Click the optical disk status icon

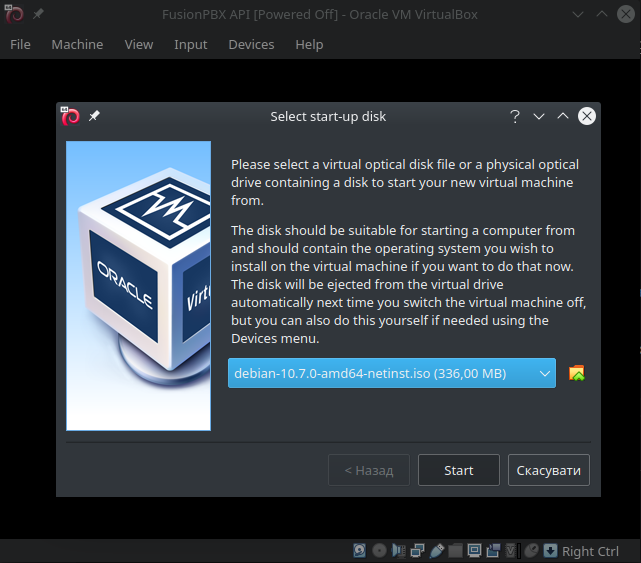click(x=379, y=550)
